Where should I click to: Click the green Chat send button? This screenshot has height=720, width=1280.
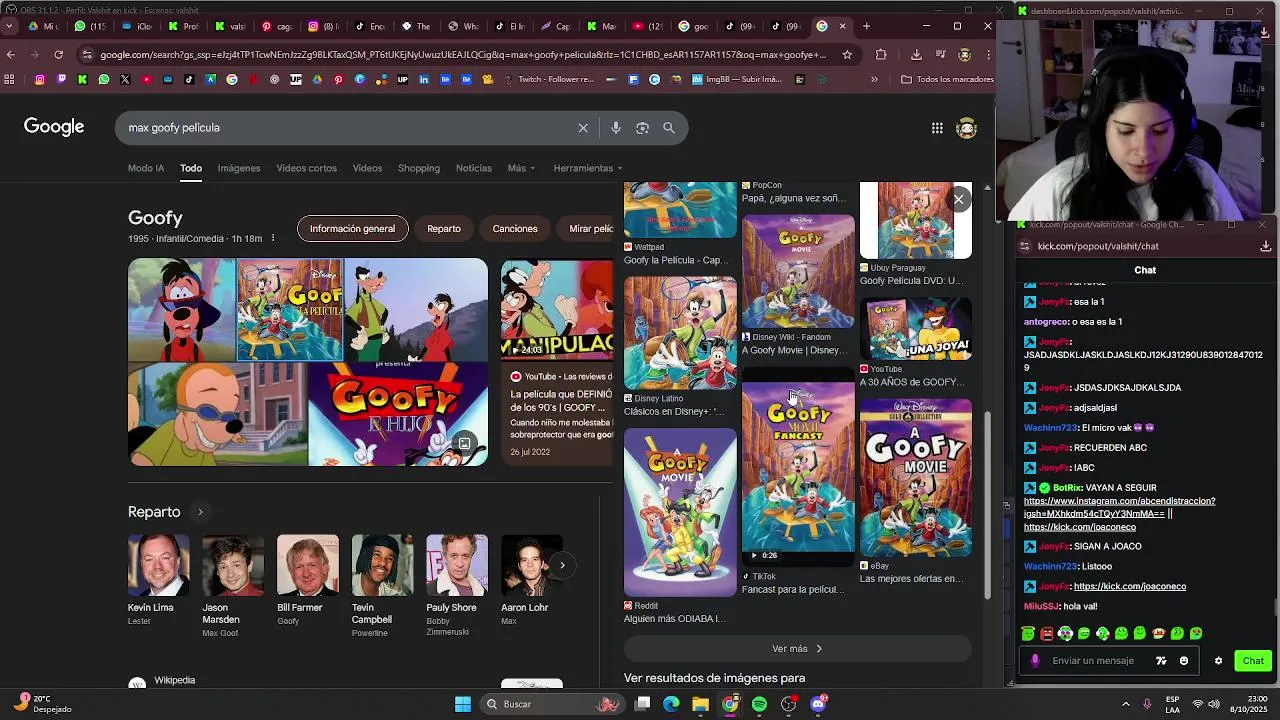[x=1253, y=661]
